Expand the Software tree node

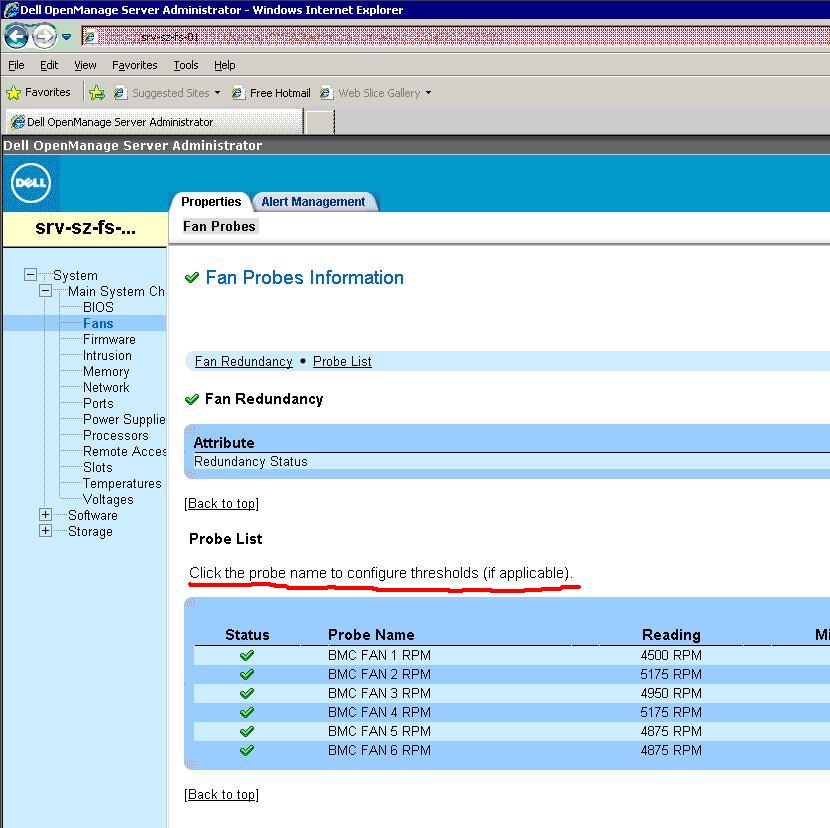click(x=46, y=515)
